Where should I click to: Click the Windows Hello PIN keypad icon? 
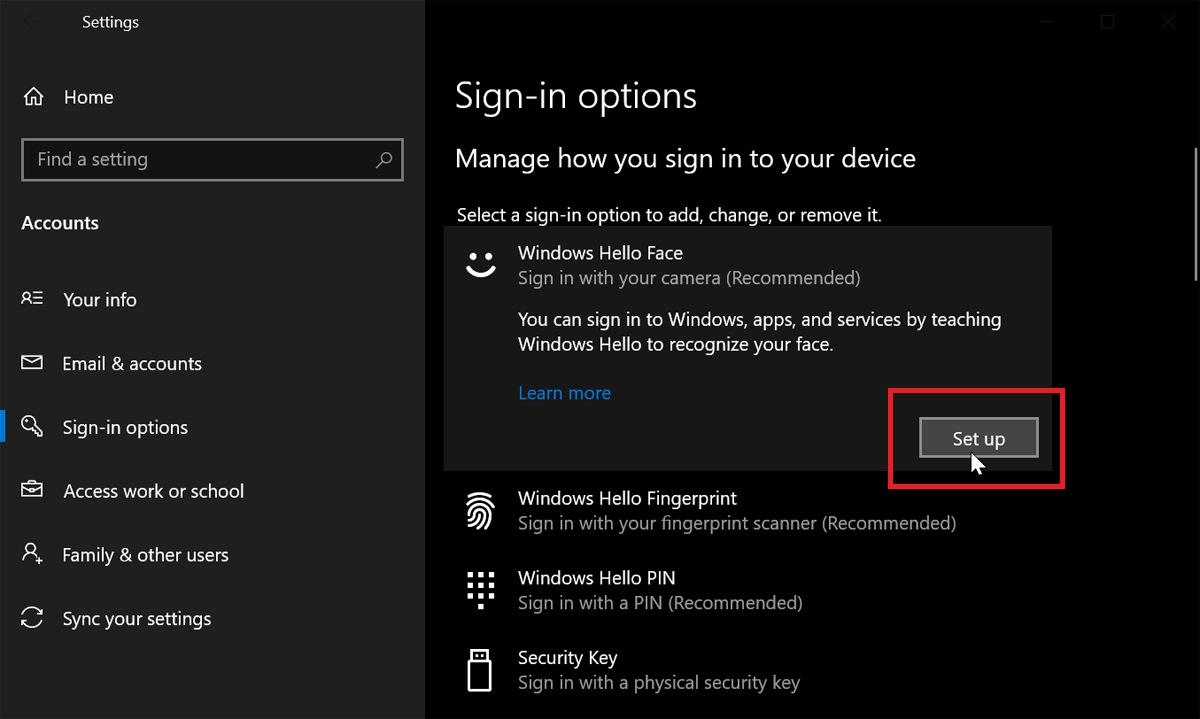481,589
